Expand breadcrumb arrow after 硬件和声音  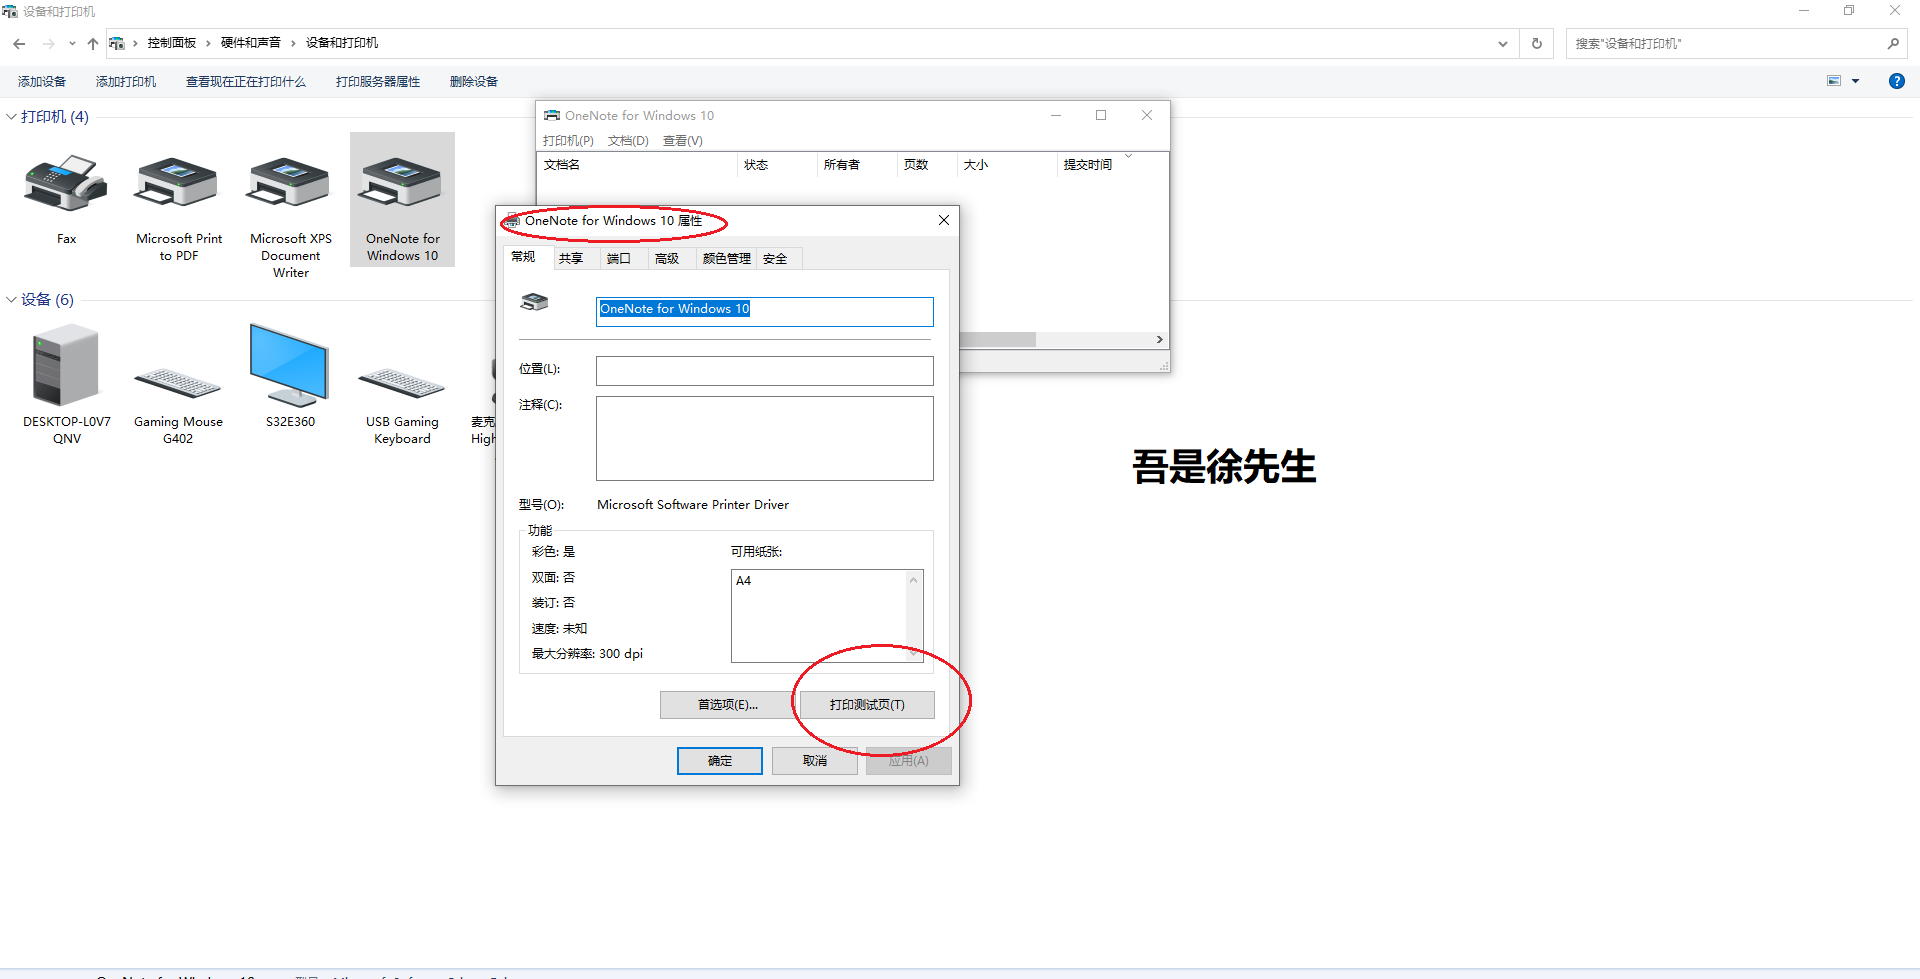tap(293, 43)
